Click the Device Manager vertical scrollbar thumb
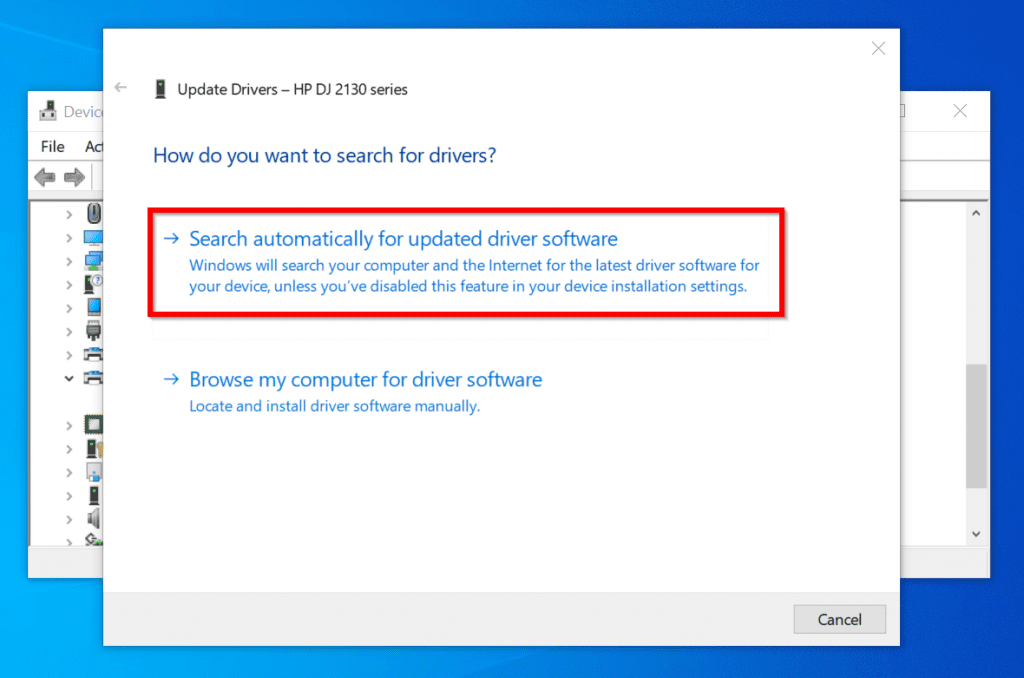 [976, 426]
